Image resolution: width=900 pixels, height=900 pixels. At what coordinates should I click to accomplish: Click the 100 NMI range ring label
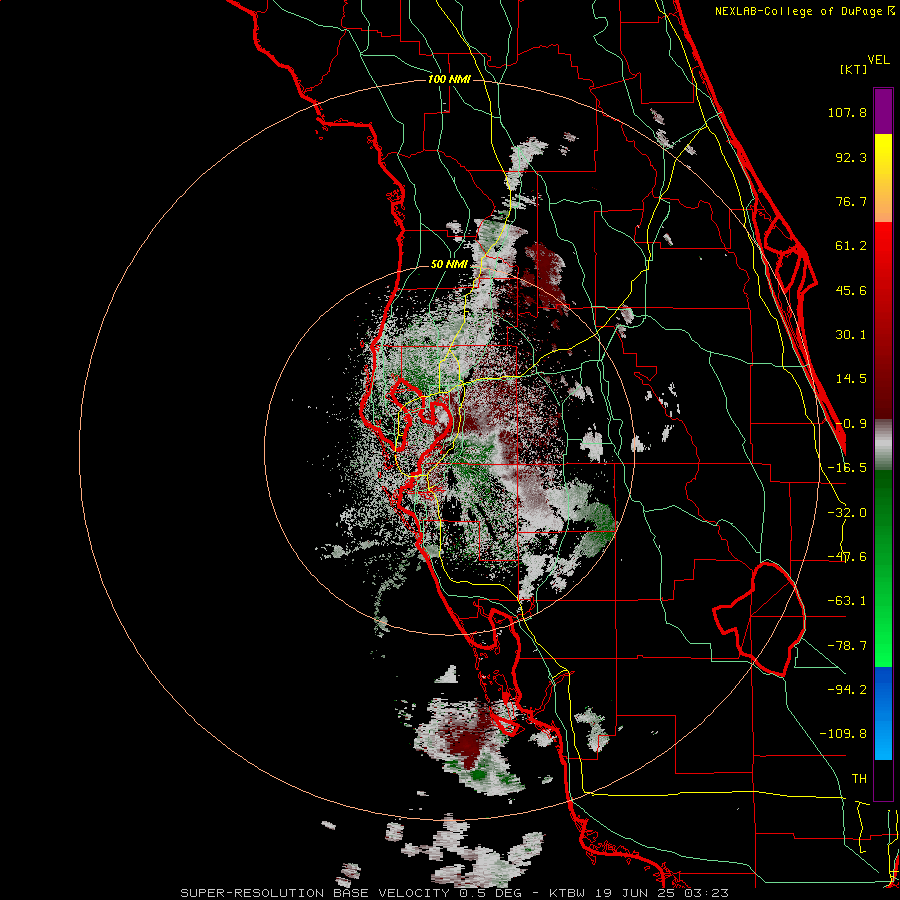(449, 79)
